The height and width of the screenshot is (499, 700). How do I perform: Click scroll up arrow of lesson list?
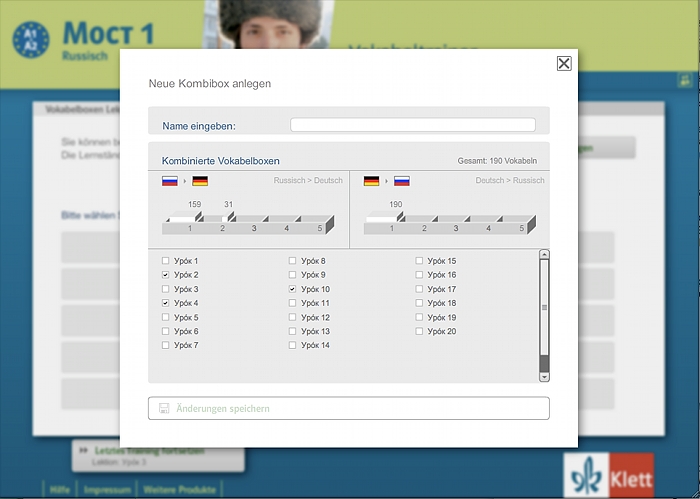(544, 254)
